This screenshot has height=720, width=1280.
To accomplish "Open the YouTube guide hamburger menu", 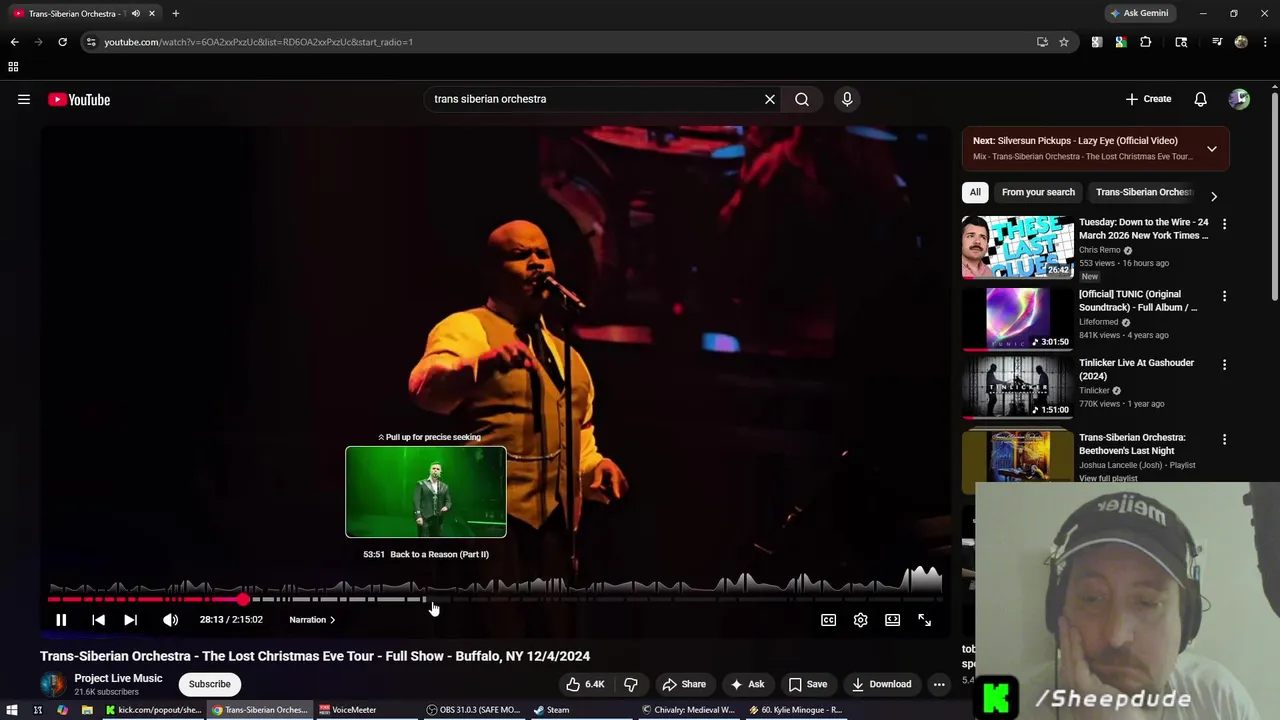I will coord(24,99).
